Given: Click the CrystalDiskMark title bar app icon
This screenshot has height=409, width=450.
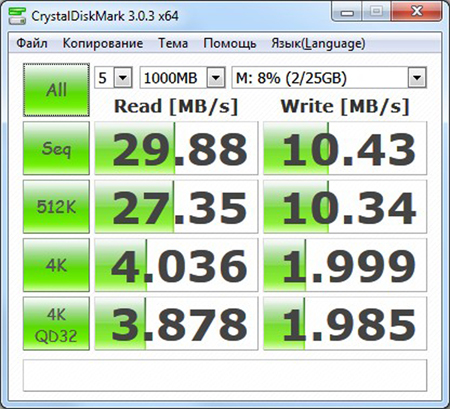Looking at the screenshot, I should (17, 15).
